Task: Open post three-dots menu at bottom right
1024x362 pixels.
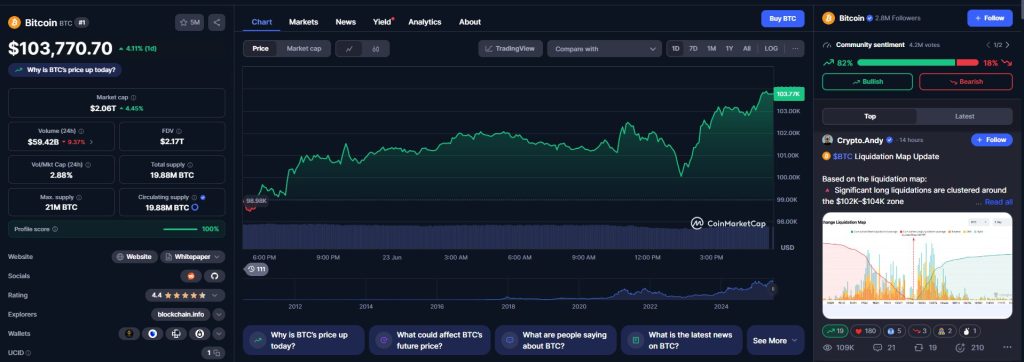Action: [1007, 347]
